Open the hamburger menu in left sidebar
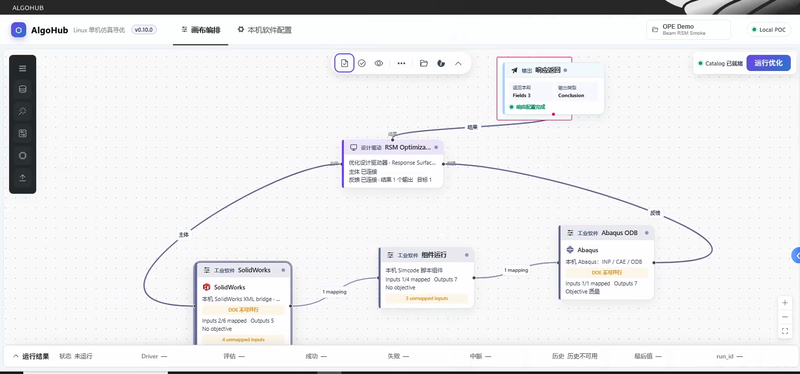This screenshot has height=374, width=800. (x=22, y=68)
